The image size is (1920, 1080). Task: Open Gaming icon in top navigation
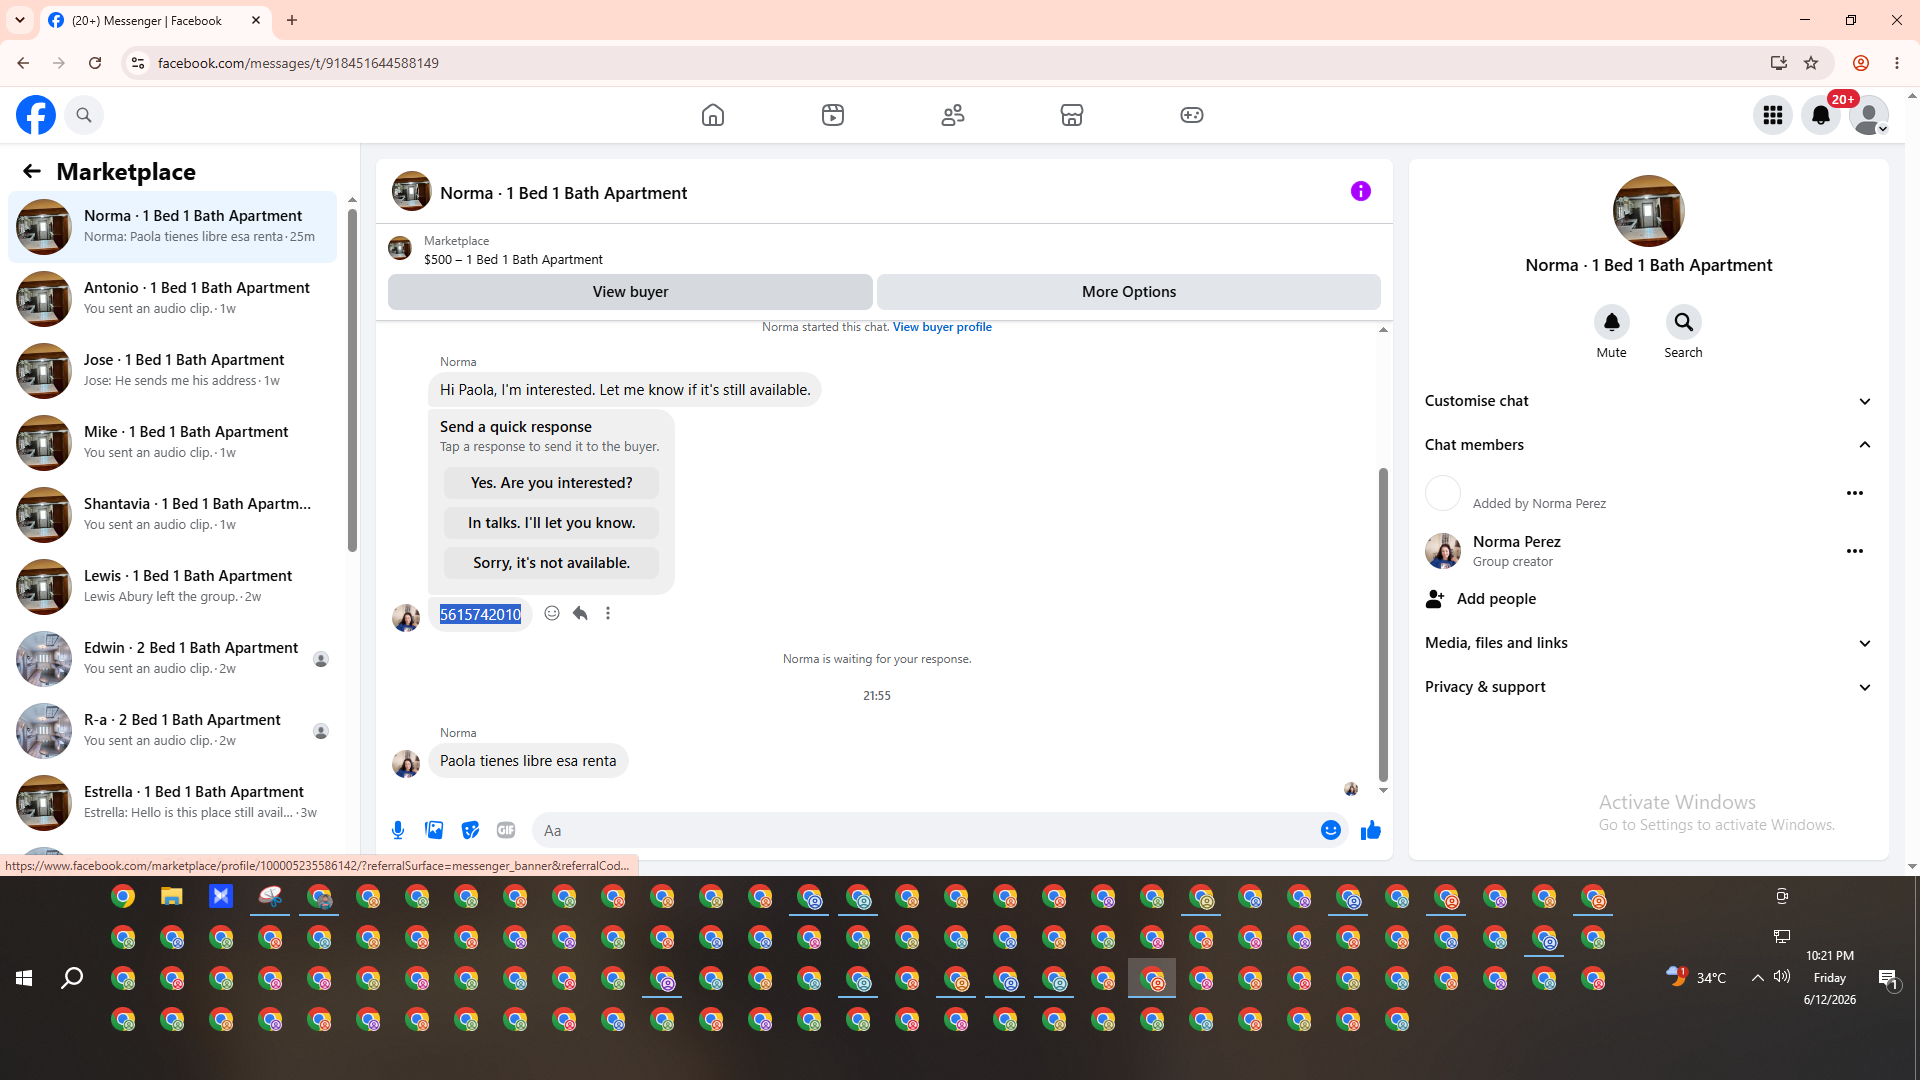[1192, 115]
